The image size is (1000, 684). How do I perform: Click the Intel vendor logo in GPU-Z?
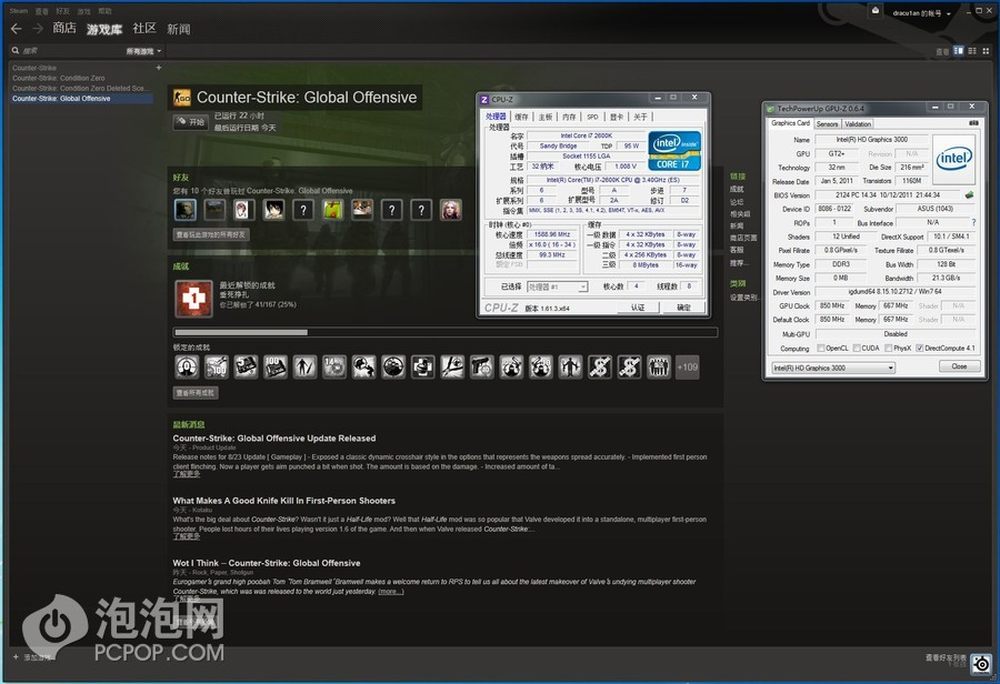tap(953, 159)
